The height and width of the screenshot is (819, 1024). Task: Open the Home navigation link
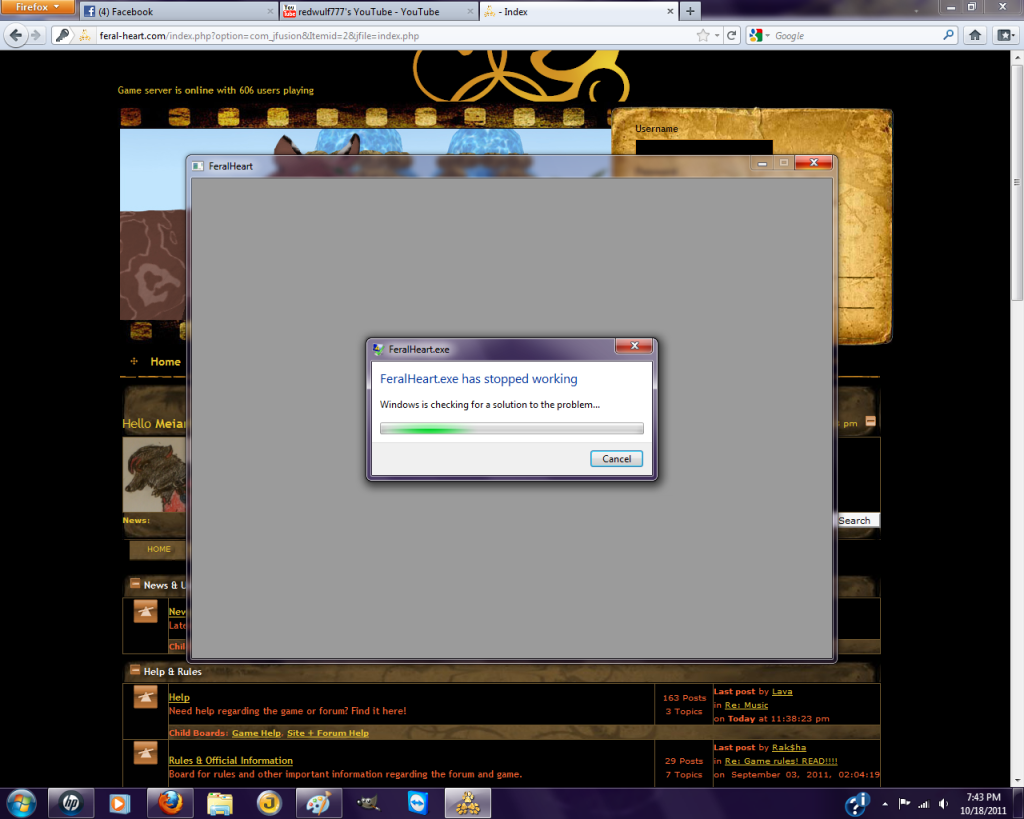(x=165, y=362)
